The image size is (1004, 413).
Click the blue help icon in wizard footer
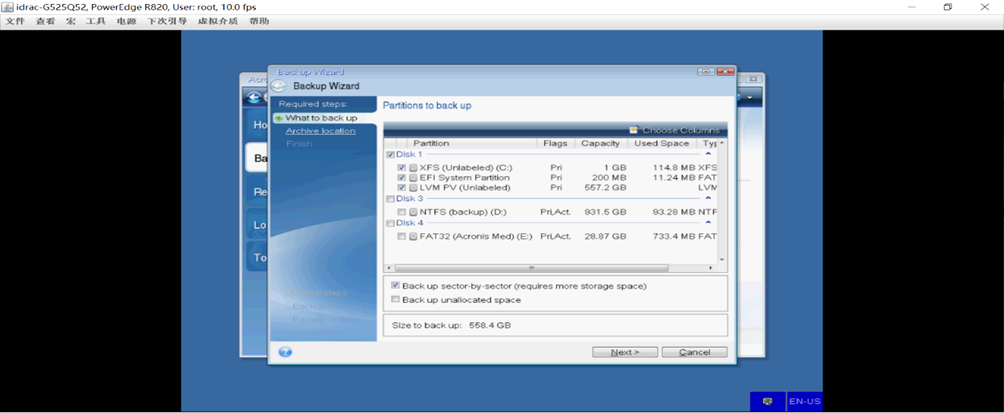[x=285, y=352]
